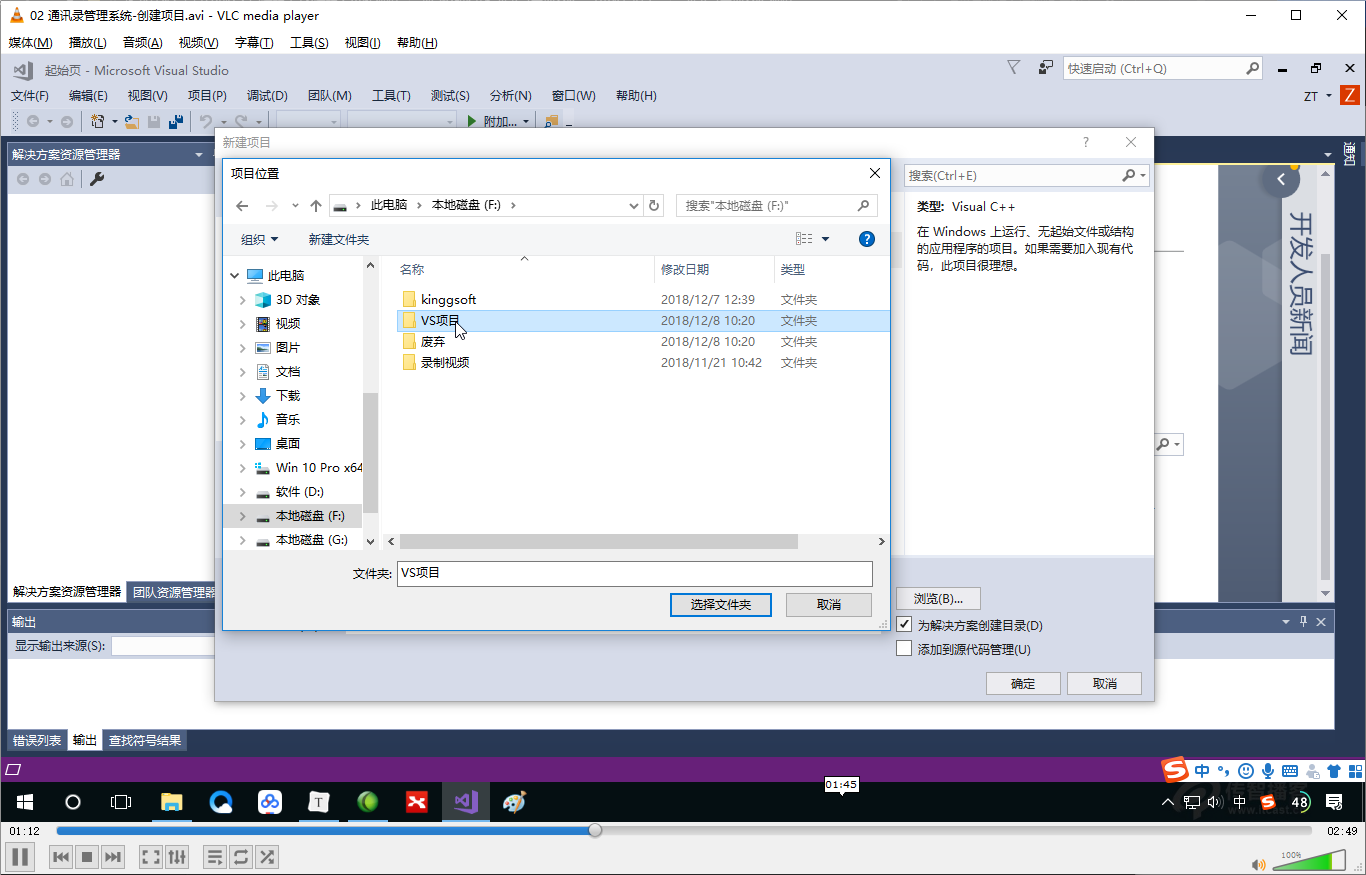Click Visual Studio open file toolbar icon
This screenshot has height=875, width=1366.
click(x=131, y=121)
